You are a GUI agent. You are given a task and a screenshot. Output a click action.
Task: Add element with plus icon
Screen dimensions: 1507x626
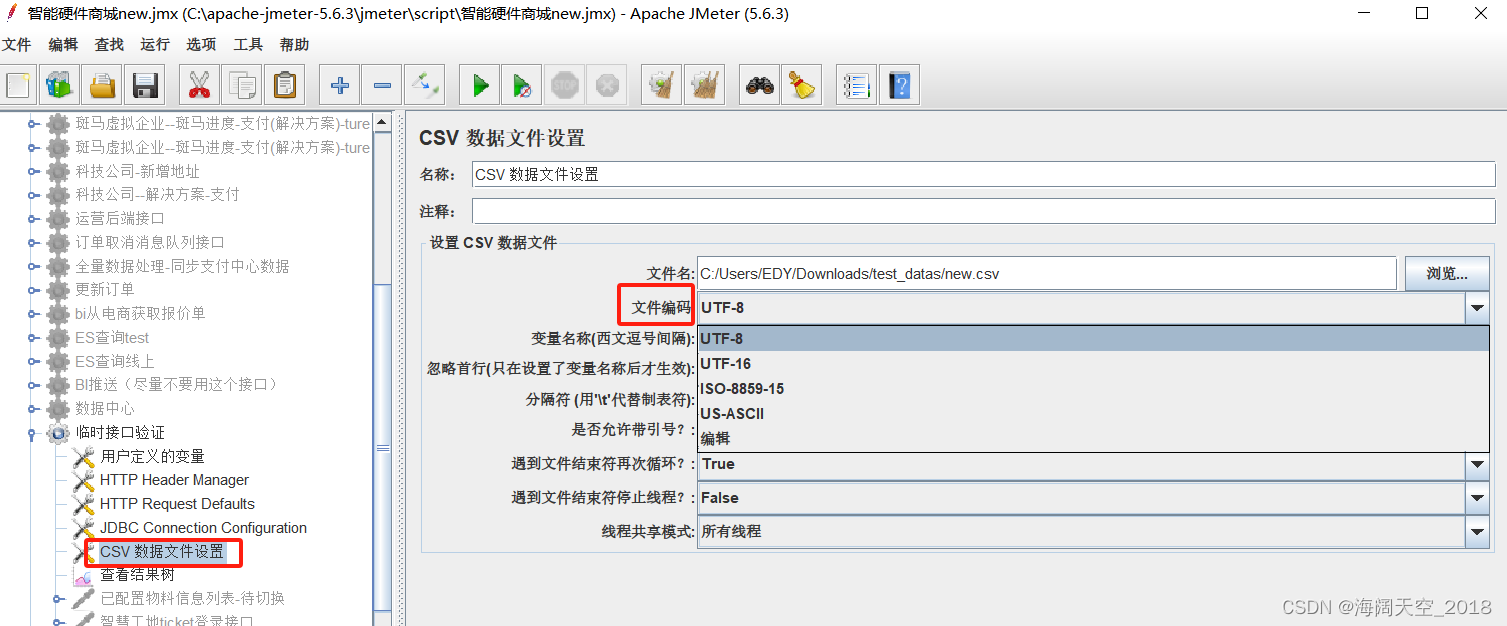coord(339,84)
